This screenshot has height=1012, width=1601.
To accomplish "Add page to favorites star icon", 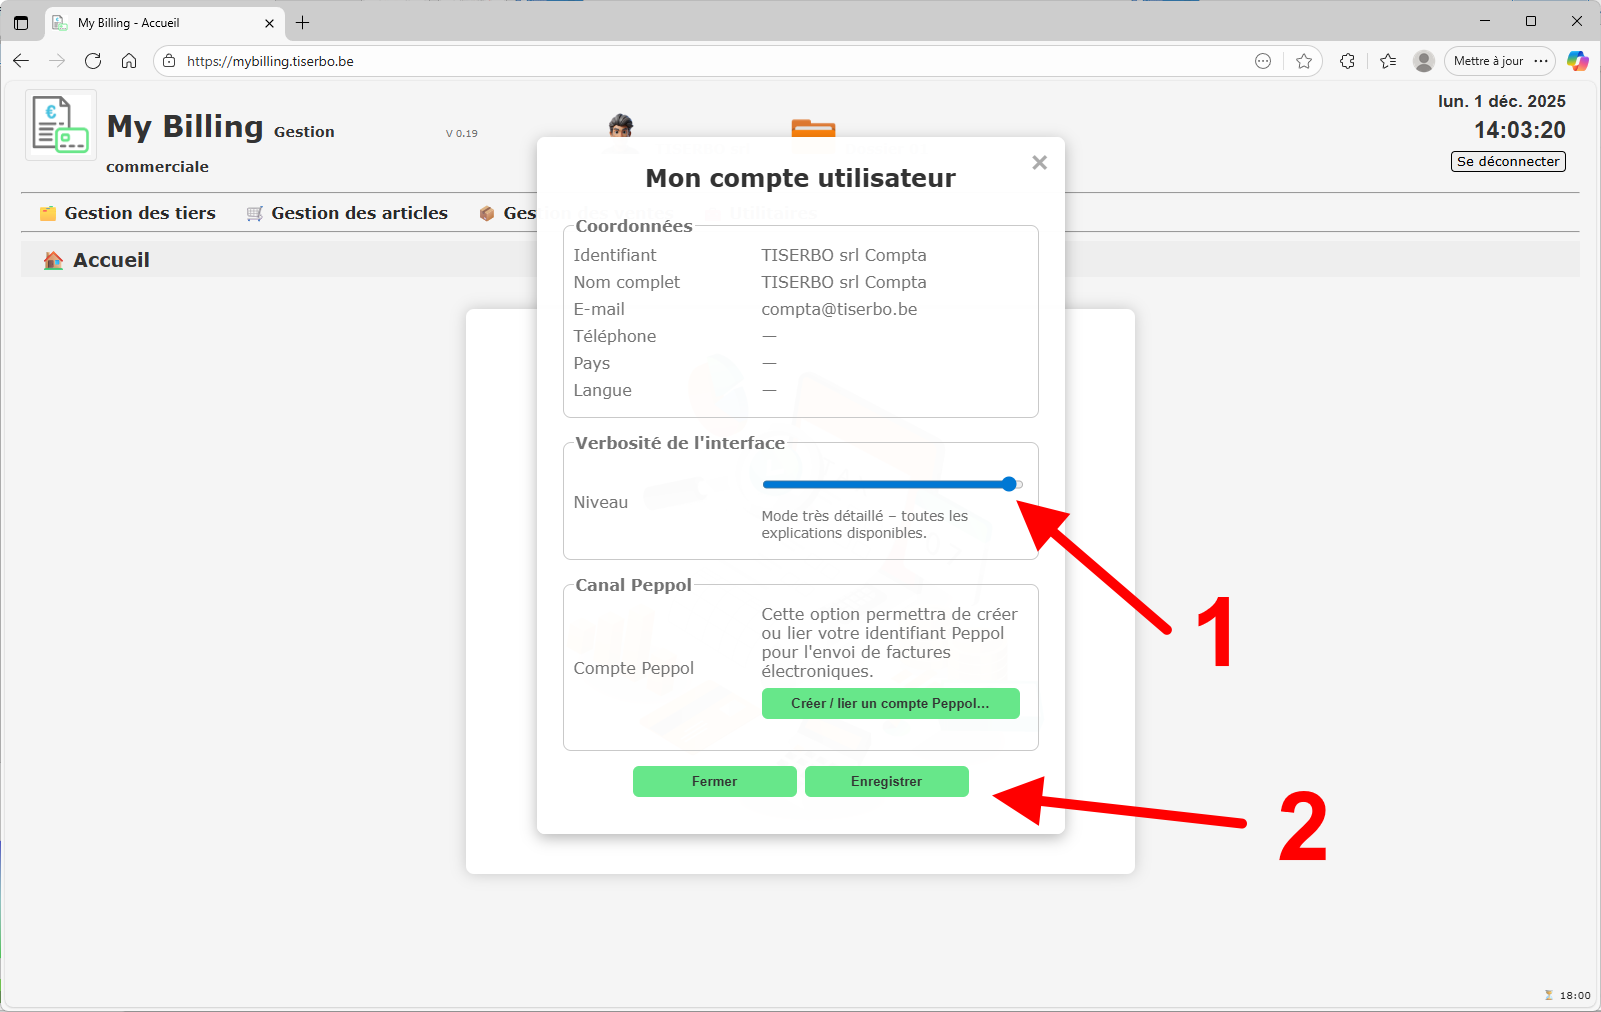I will 1303,61.
